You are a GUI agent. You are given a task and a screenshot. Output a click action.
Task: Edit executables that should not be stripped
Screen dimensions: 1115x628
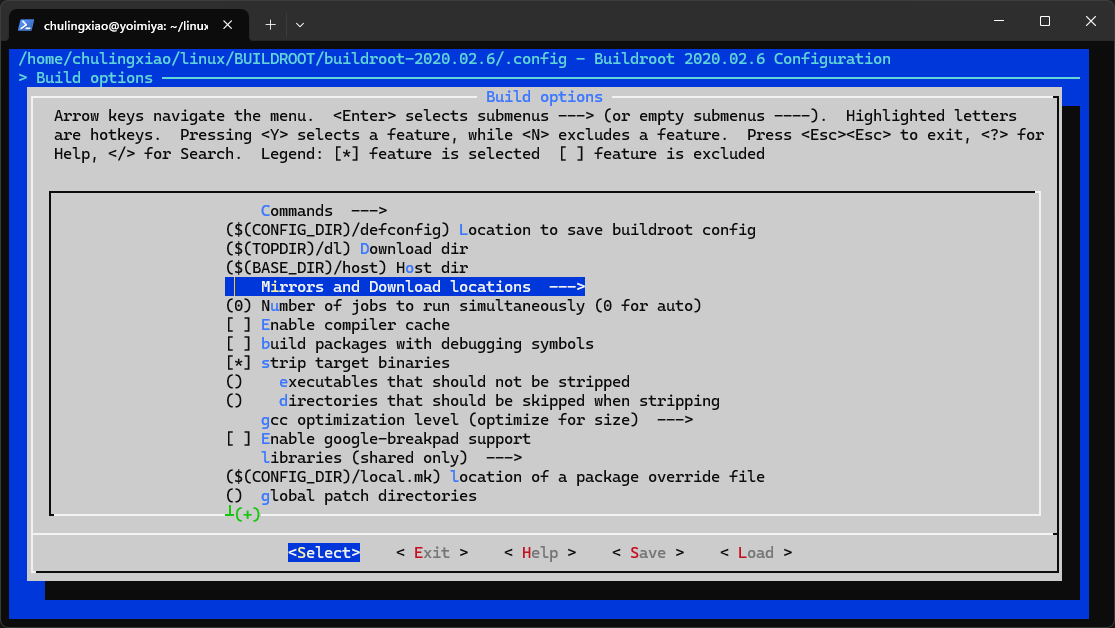pos(427,382)
